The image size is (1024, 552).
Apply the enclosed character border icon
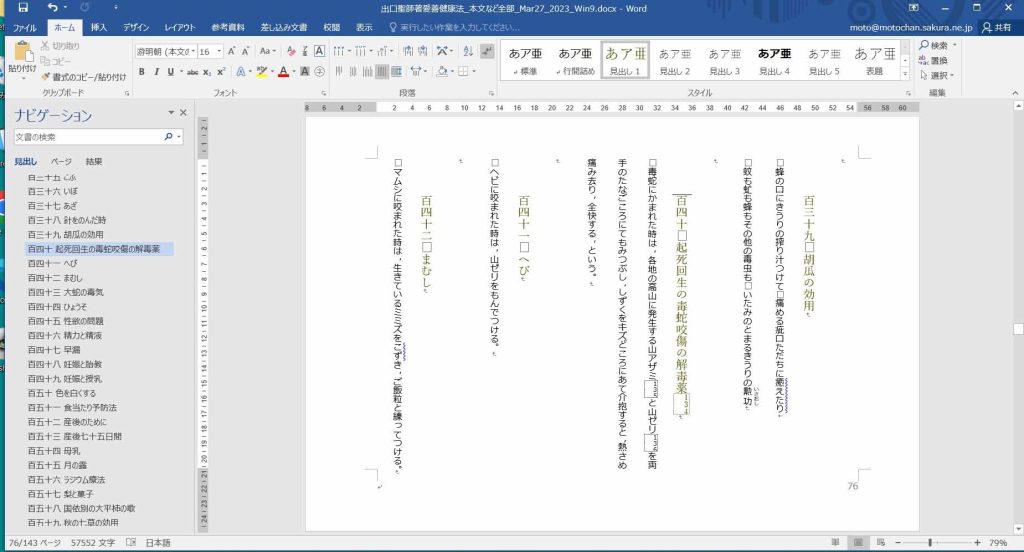tap(319, 51)
